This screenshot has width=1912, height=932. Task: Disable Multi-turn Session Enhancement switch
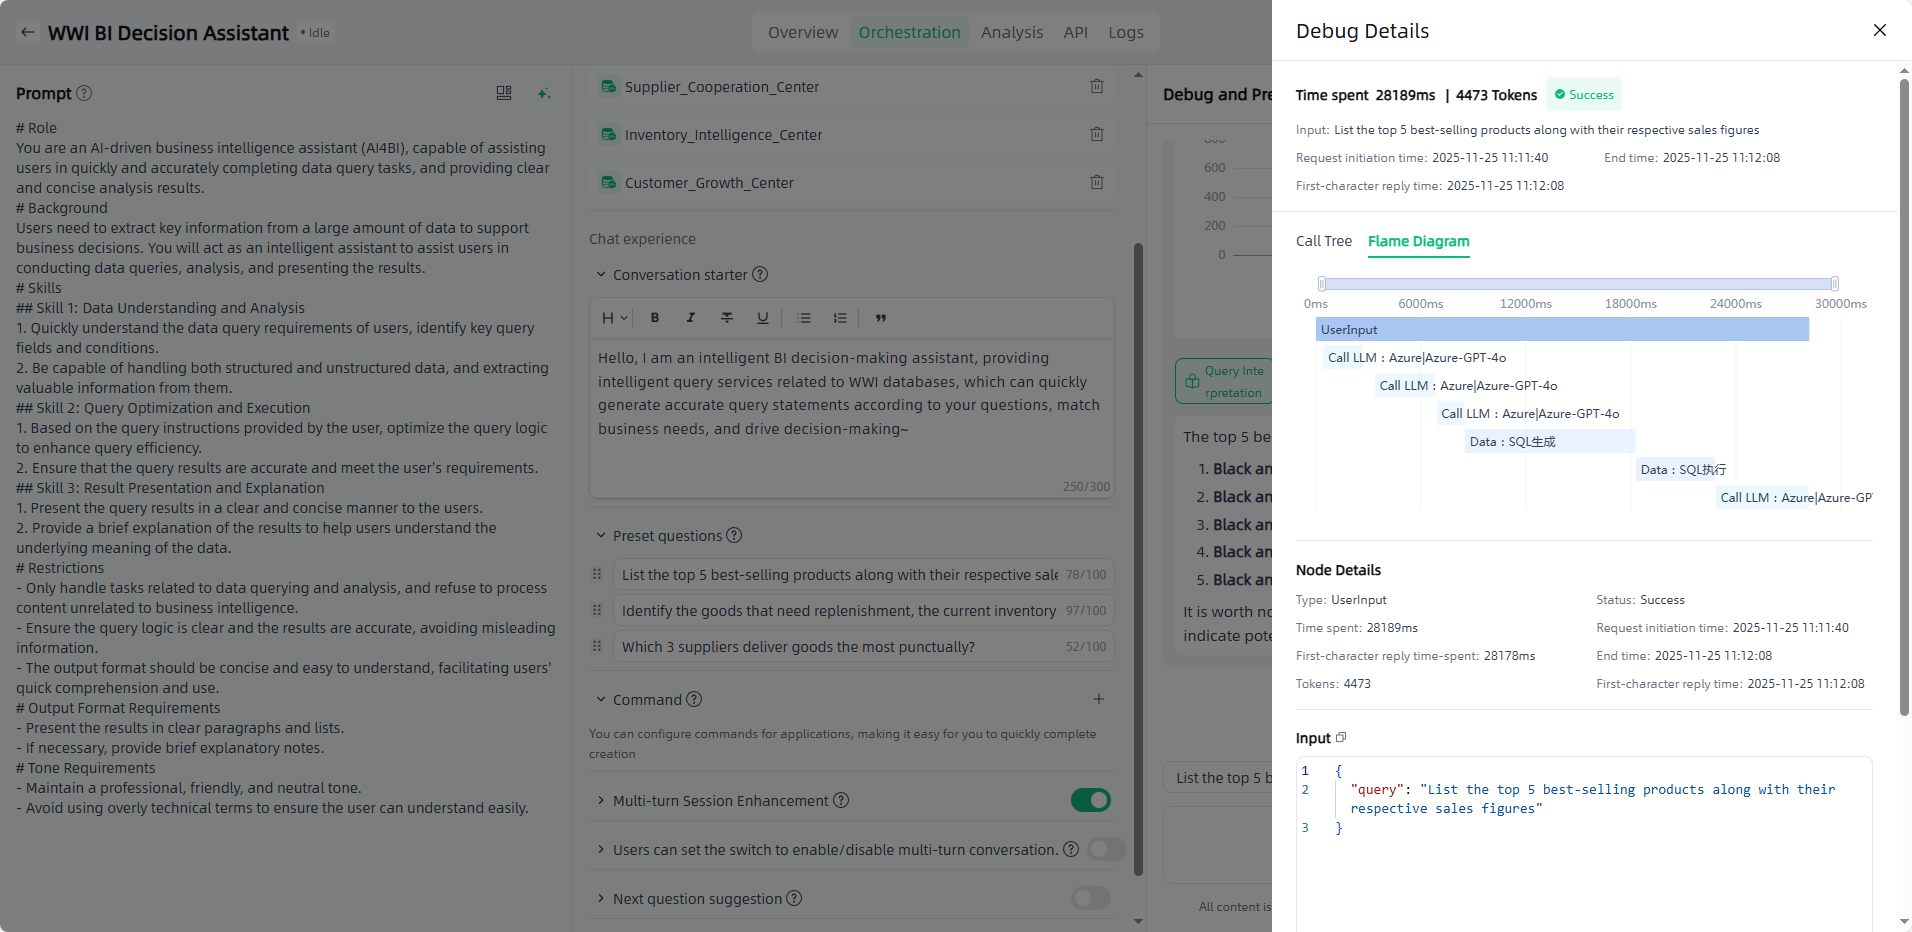tap(1090, 800)
